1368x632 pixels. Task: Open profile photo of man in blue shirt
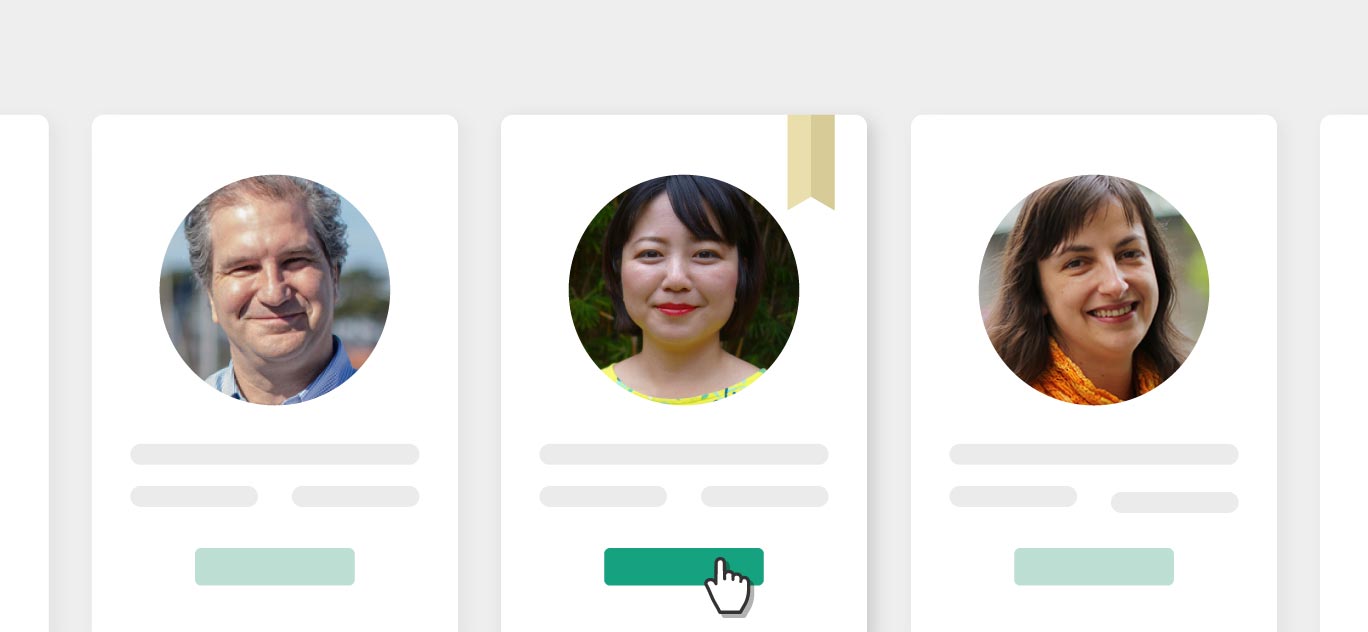(x=275, y=290)
